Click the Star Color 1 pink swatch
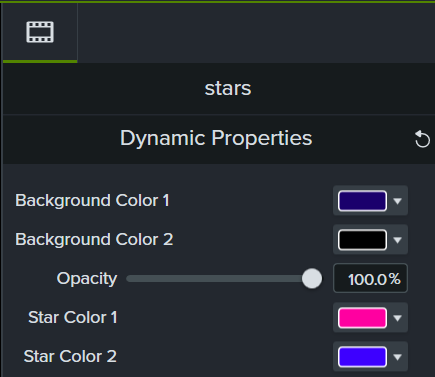Screen dimensions: 435x377 pyautogui.click(x=362, y=318)
